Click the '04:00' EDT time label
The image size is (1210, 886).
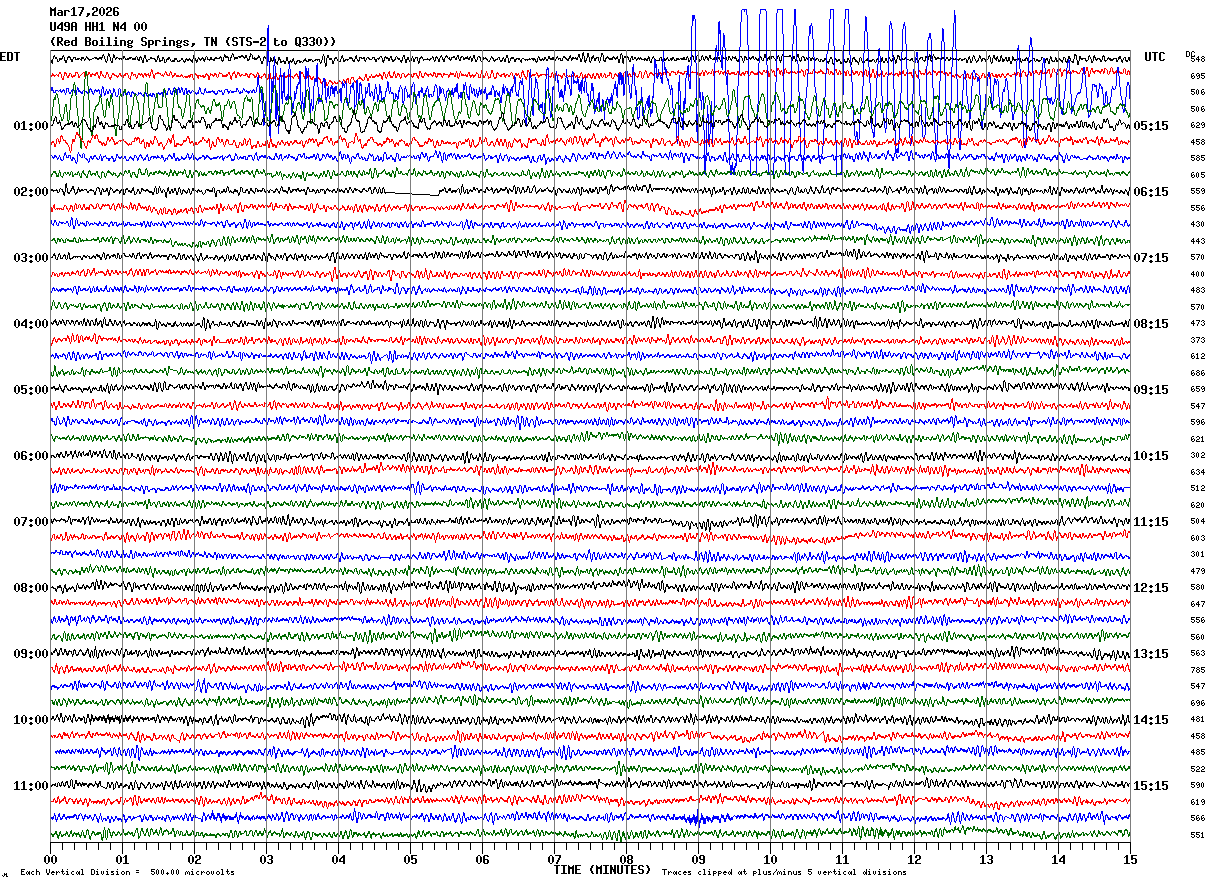[x=31, y=324]
